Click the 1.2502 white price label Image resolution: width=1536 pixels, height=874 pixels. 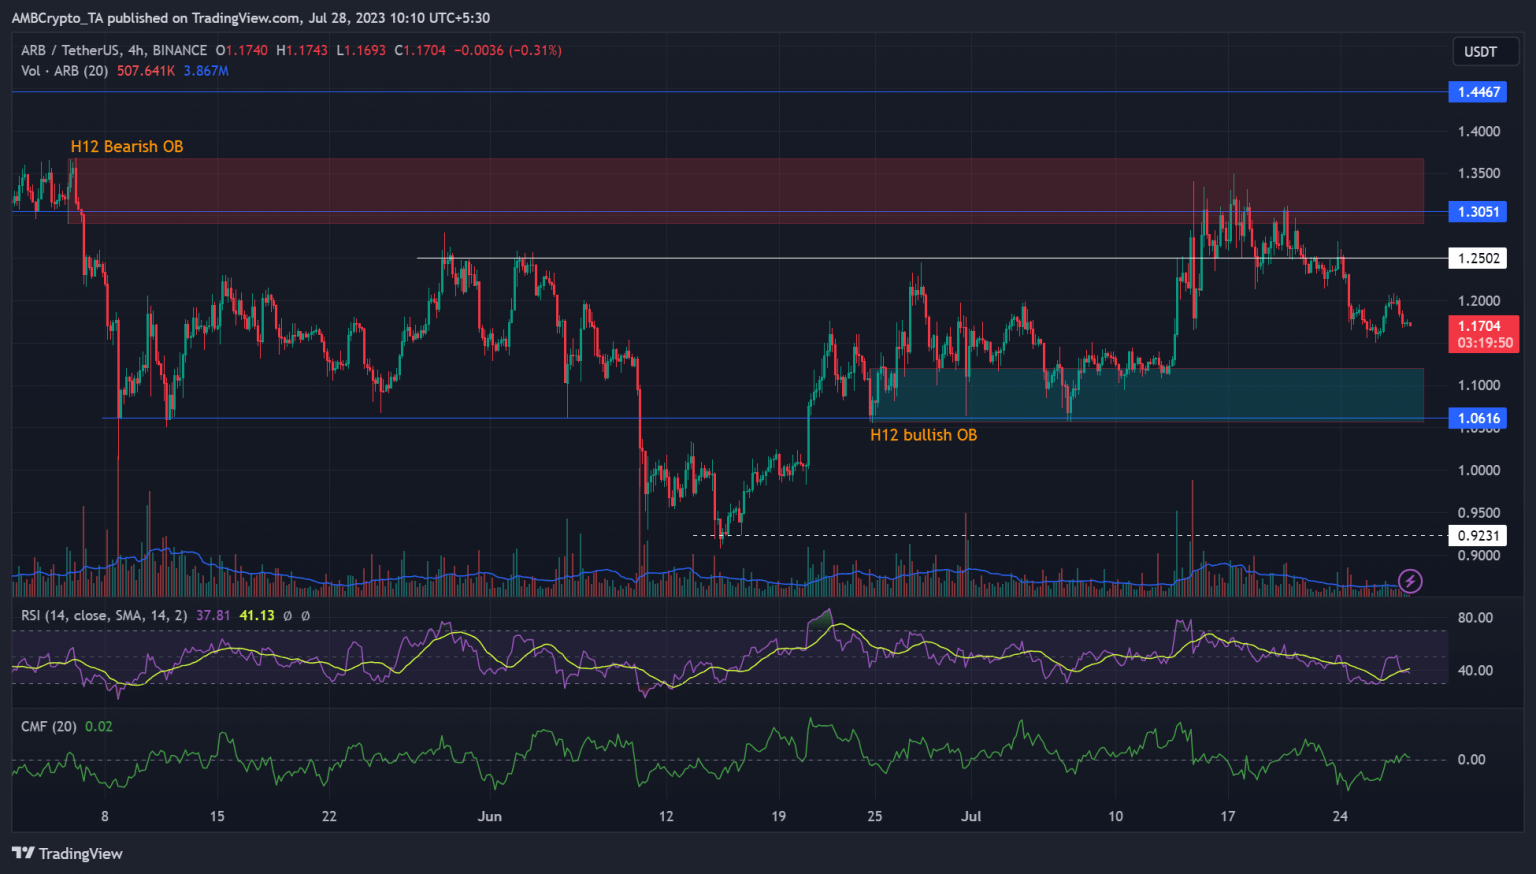[x=1478, y=259]
